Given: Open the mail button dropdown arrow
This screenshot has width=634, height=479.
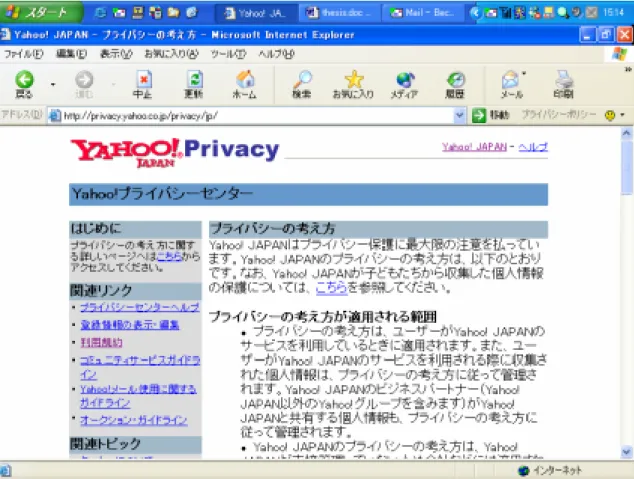Looking at the screenshot, I should tap(524, 74).
